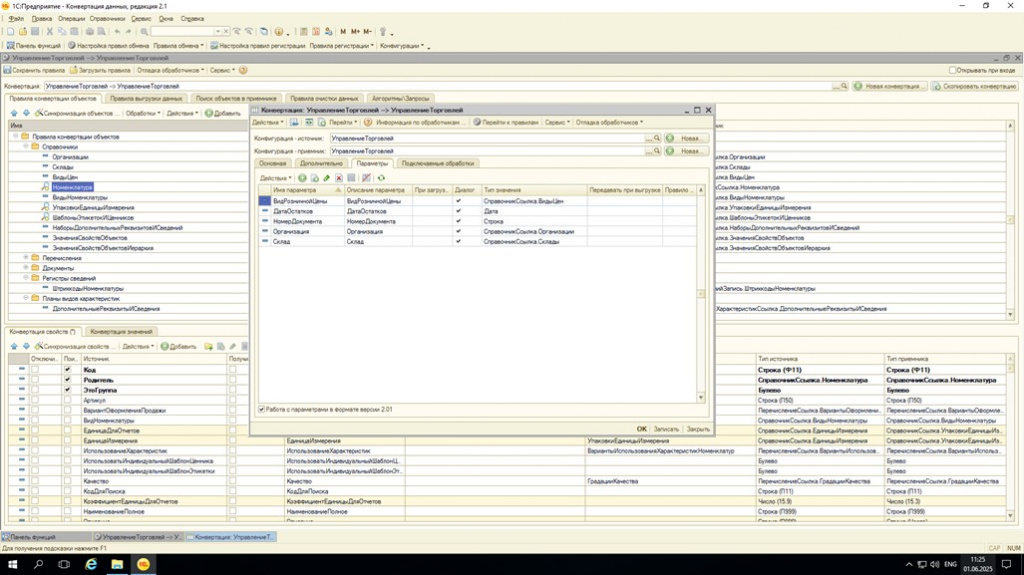
Task: Open File Explorer from the taskbar
Action: [x=117, y=564]
